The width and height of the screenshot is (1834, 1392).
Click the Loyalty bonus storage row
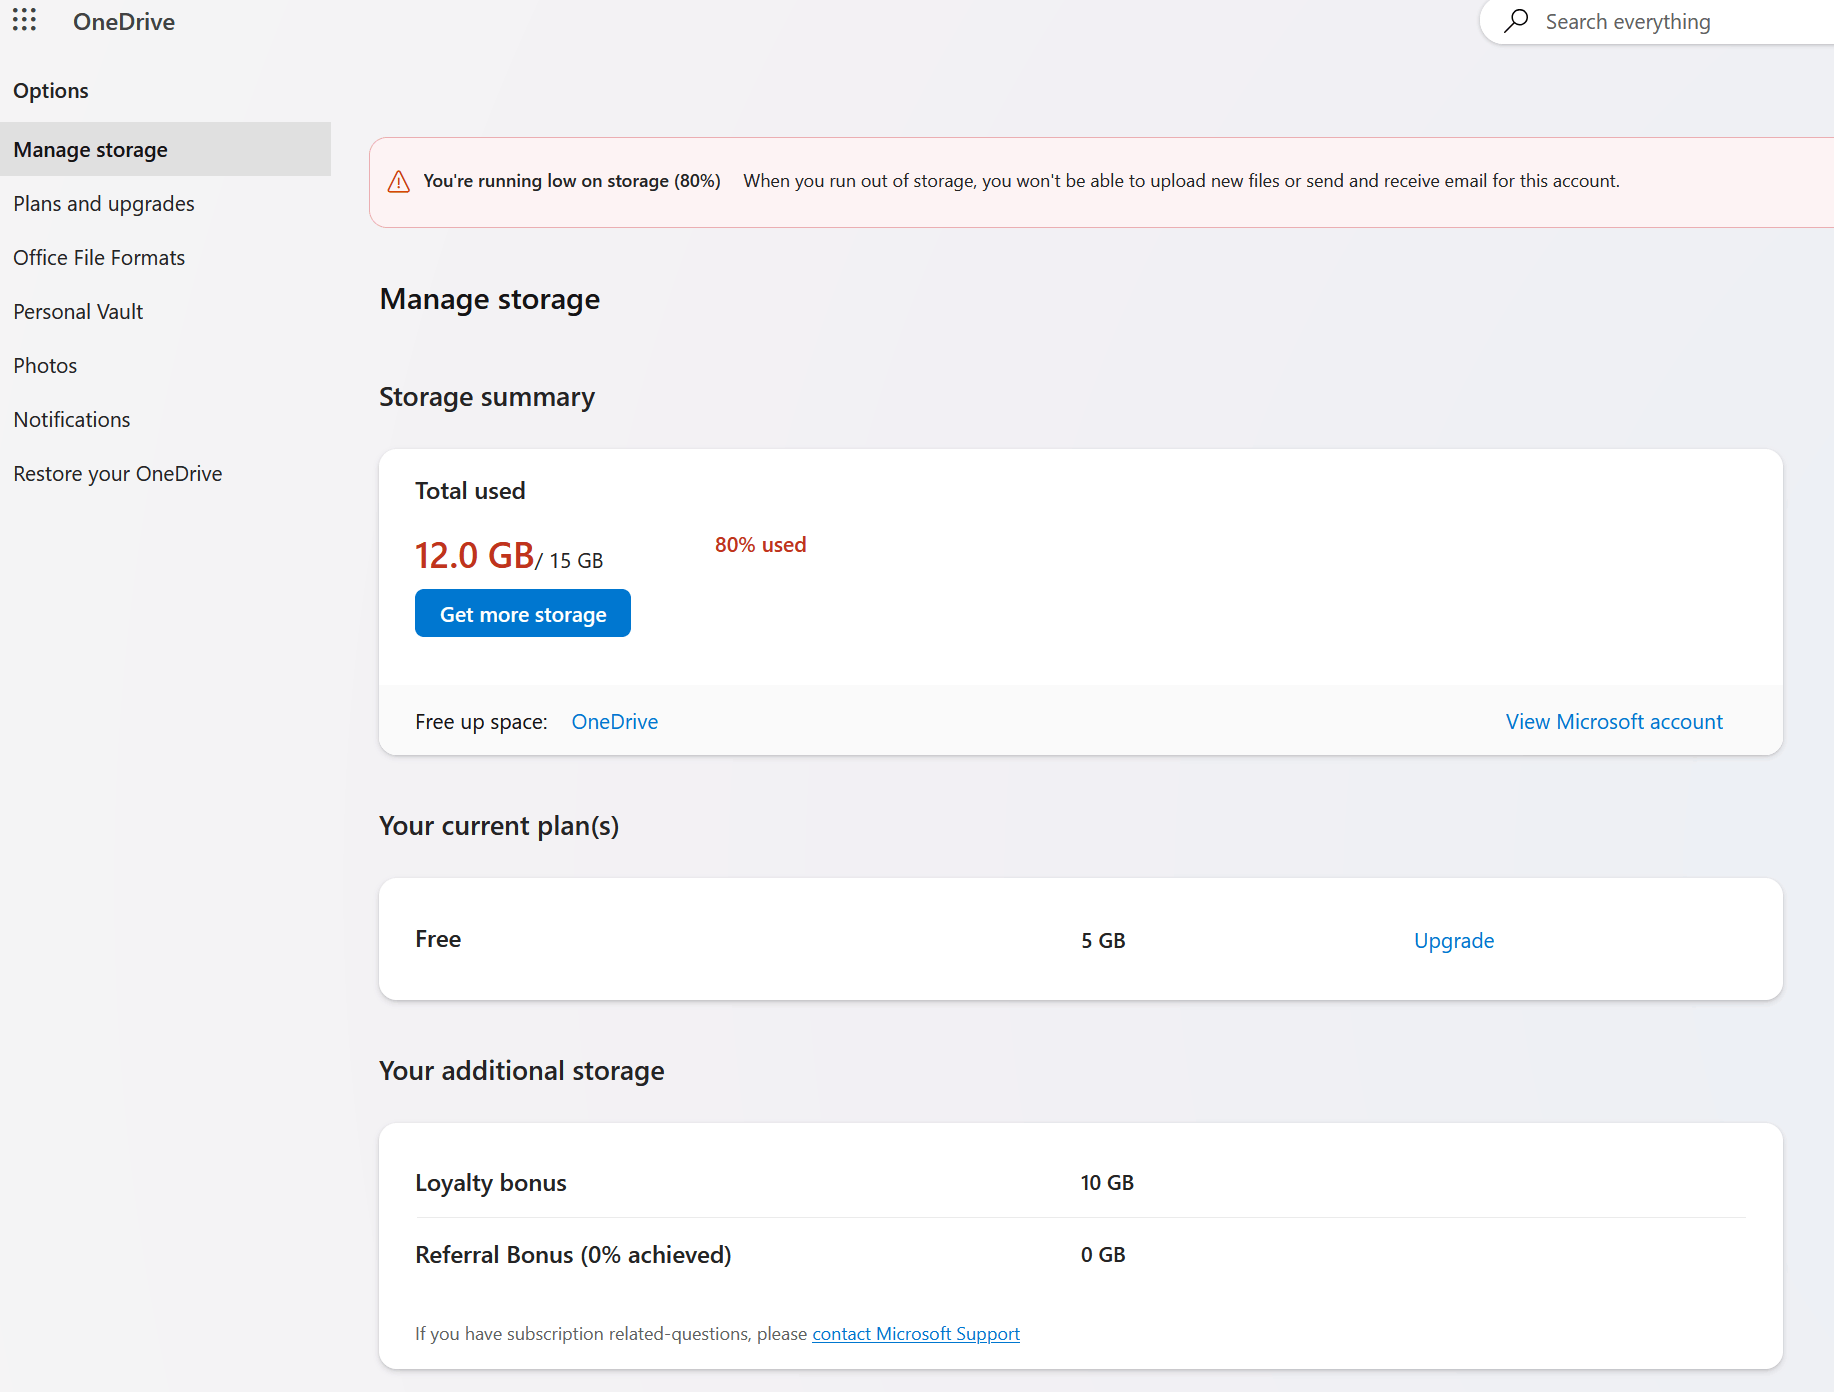tap(491, 1183)
